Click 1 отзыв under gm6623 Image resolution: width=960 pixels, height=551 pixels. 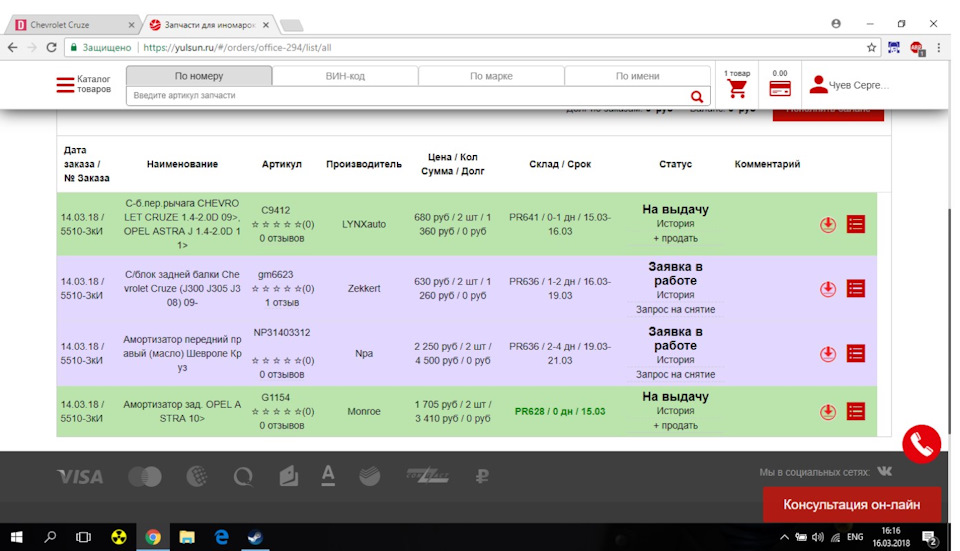pos(282,302)
